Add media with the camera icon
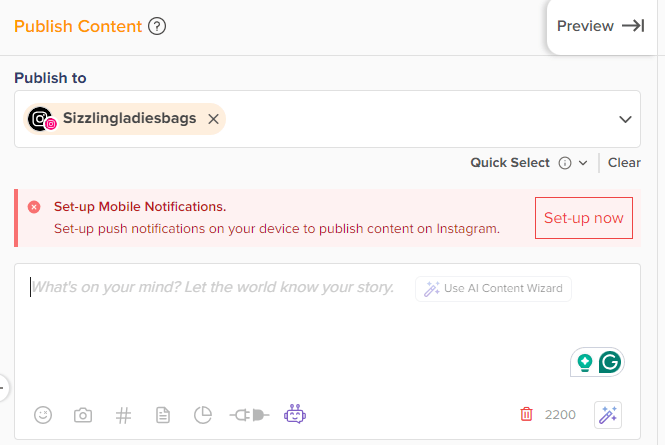 (83, 415)
